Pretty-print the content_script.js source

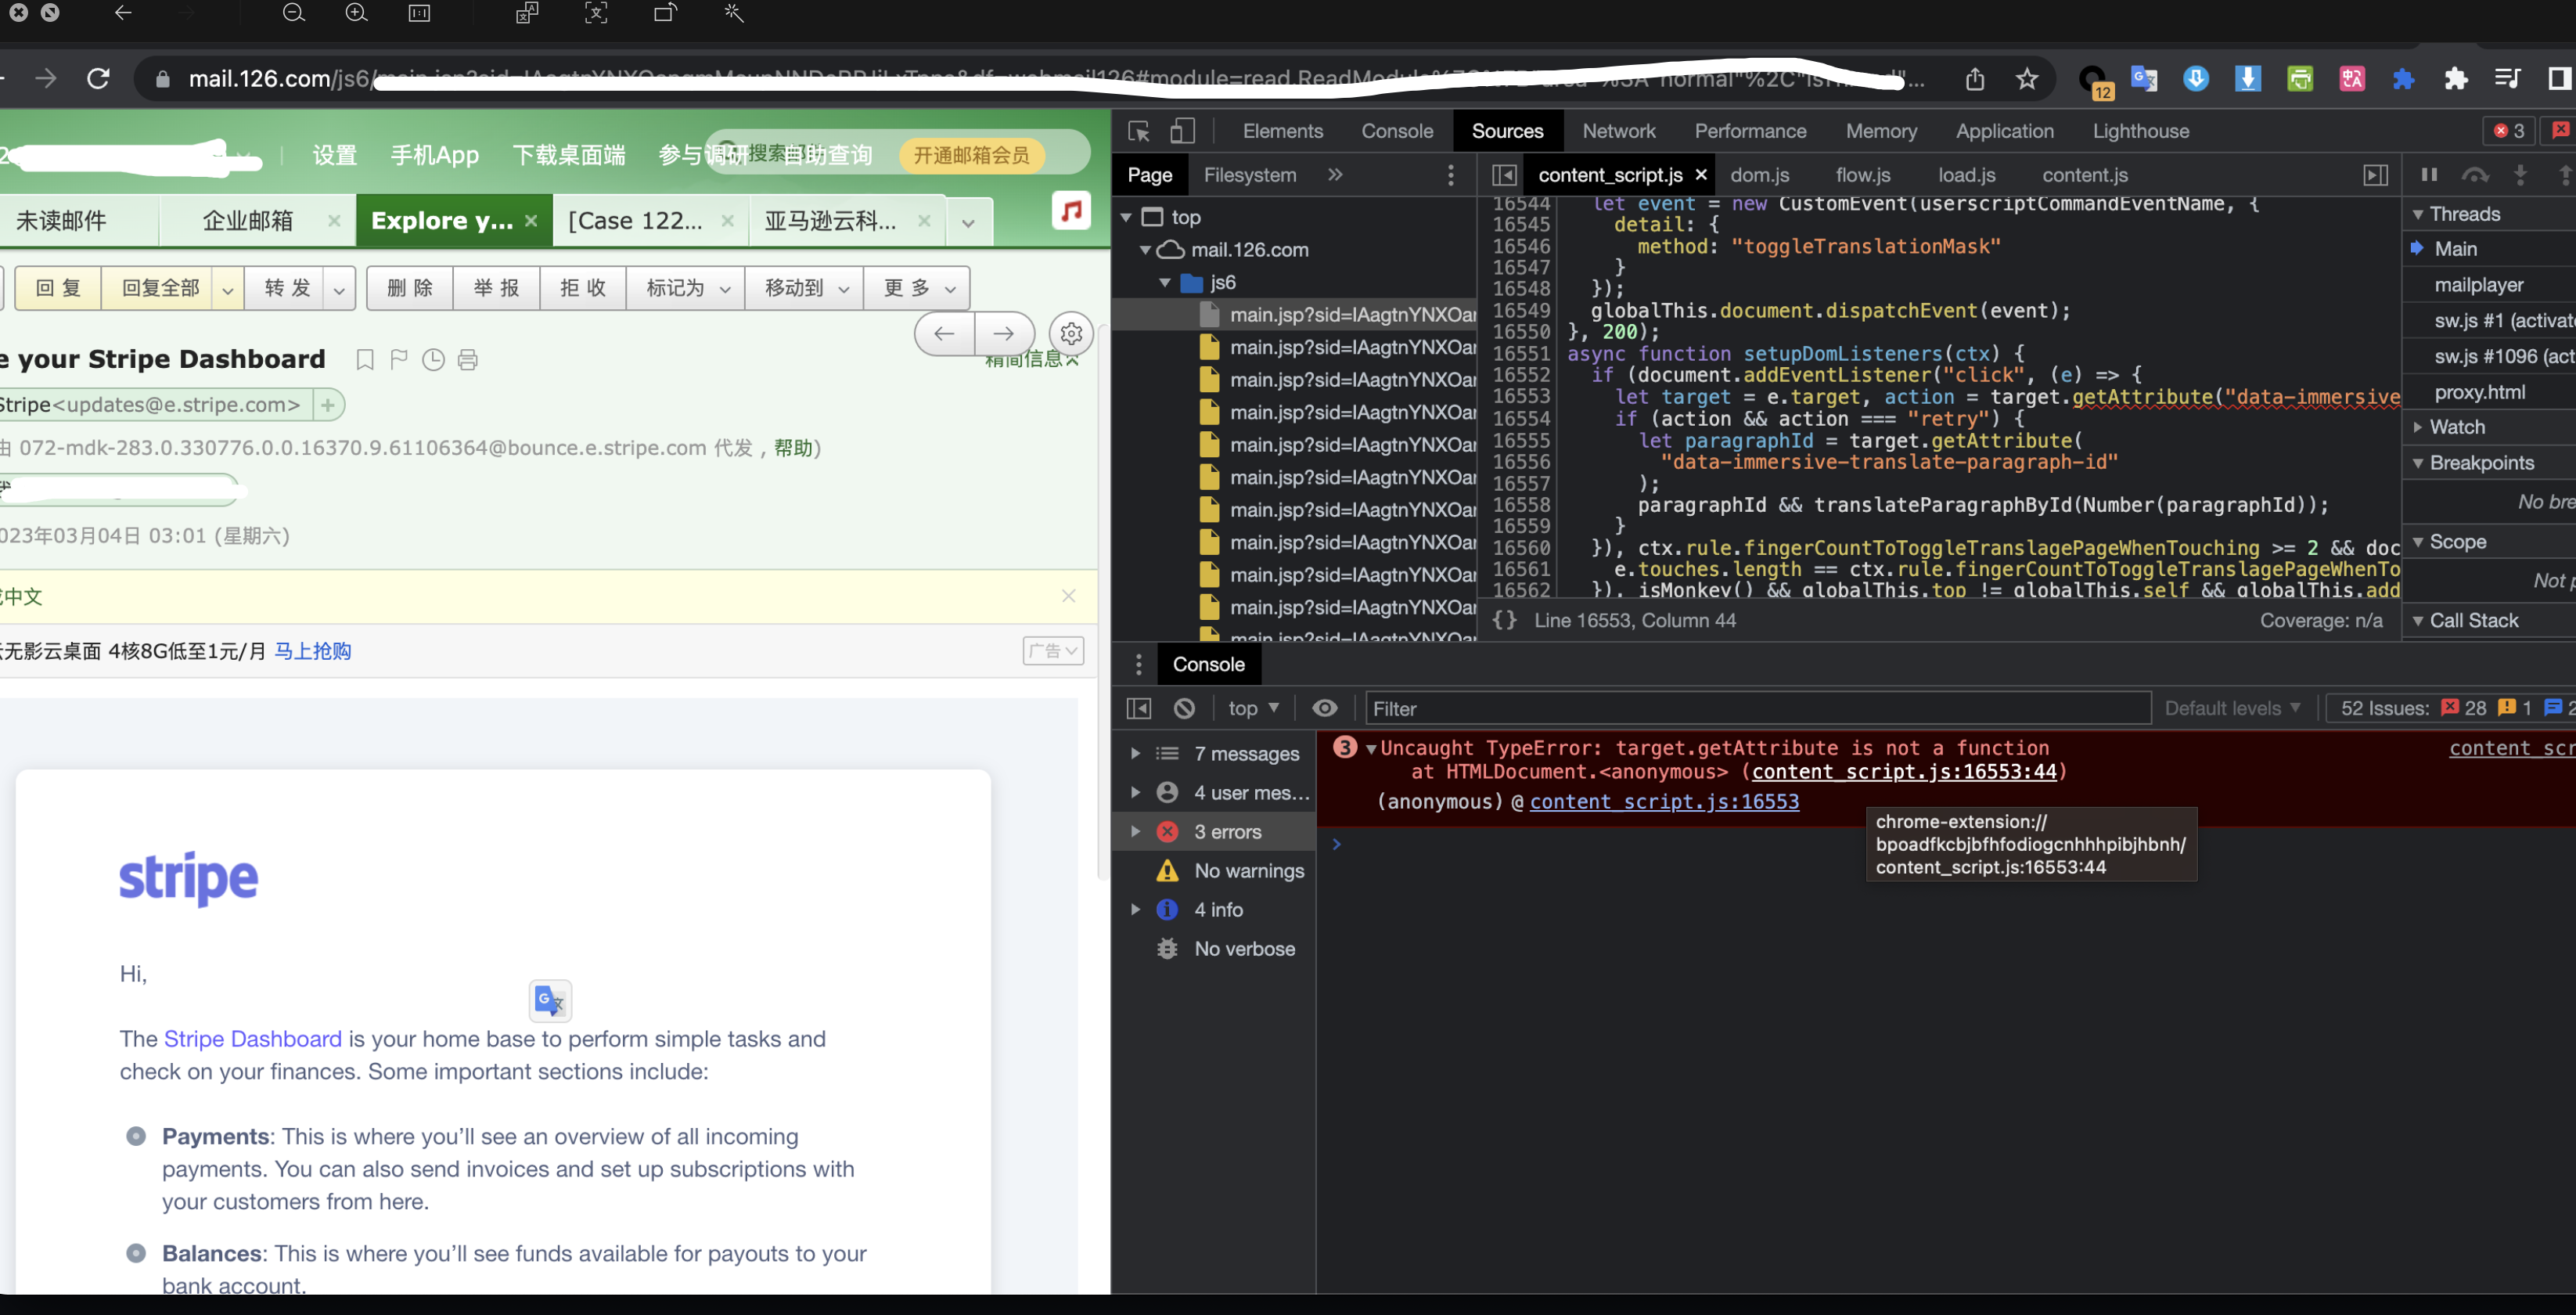tap(1503, 620)
